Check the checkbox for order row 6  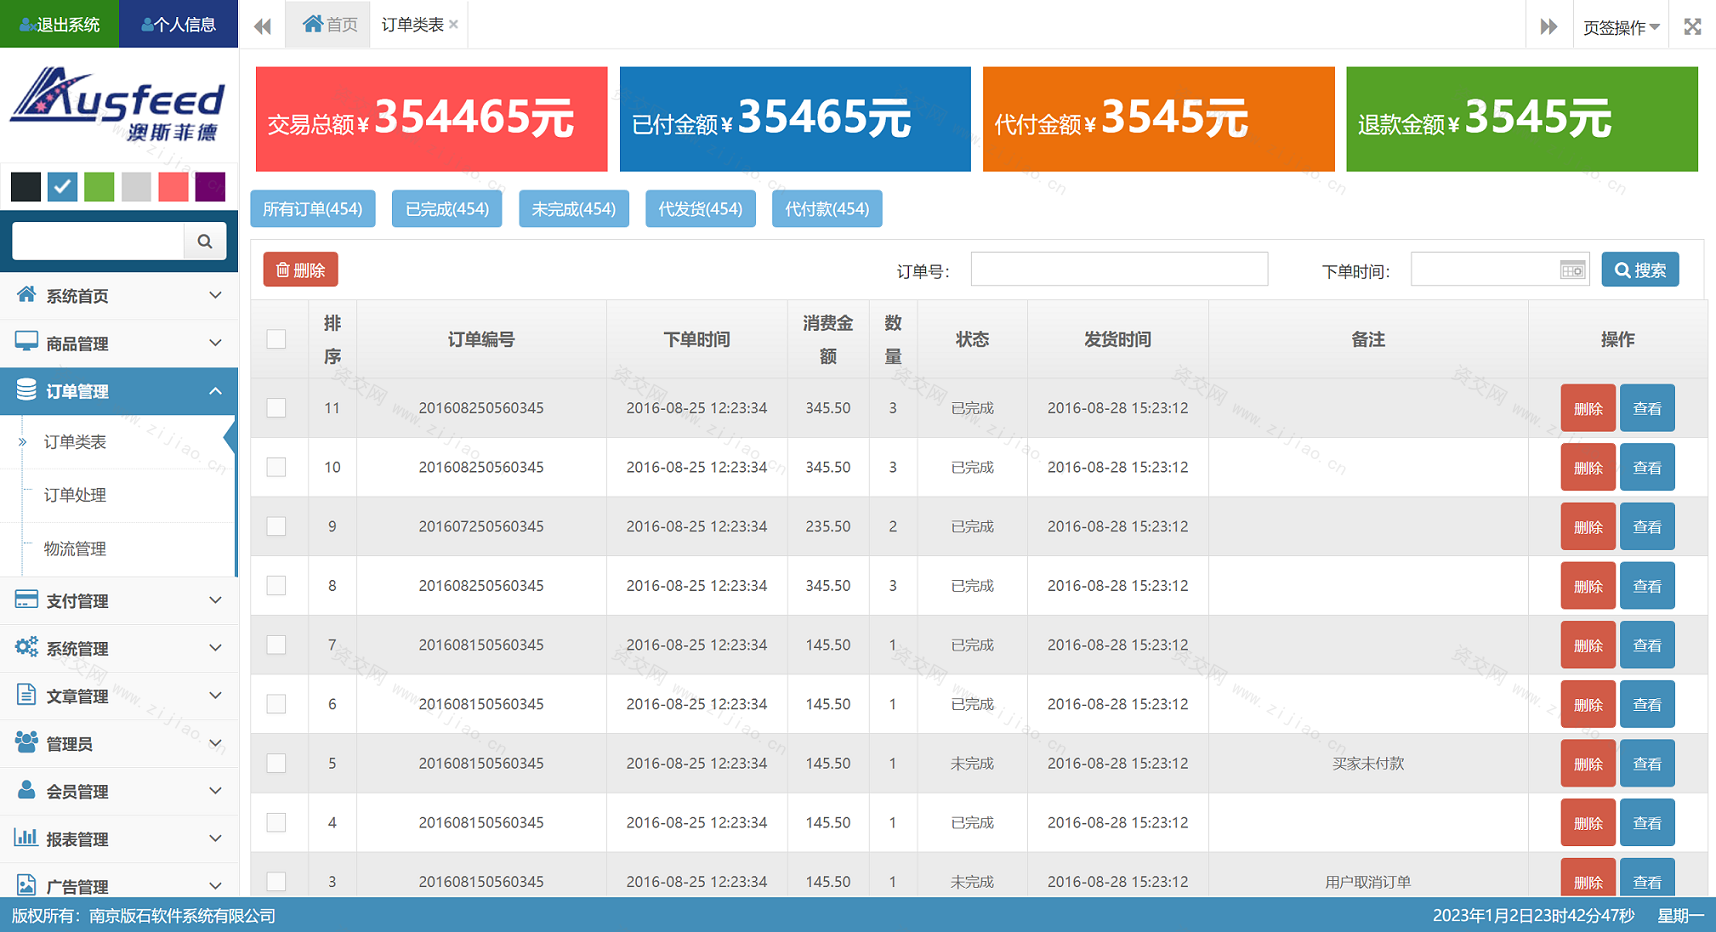(277, 704)
